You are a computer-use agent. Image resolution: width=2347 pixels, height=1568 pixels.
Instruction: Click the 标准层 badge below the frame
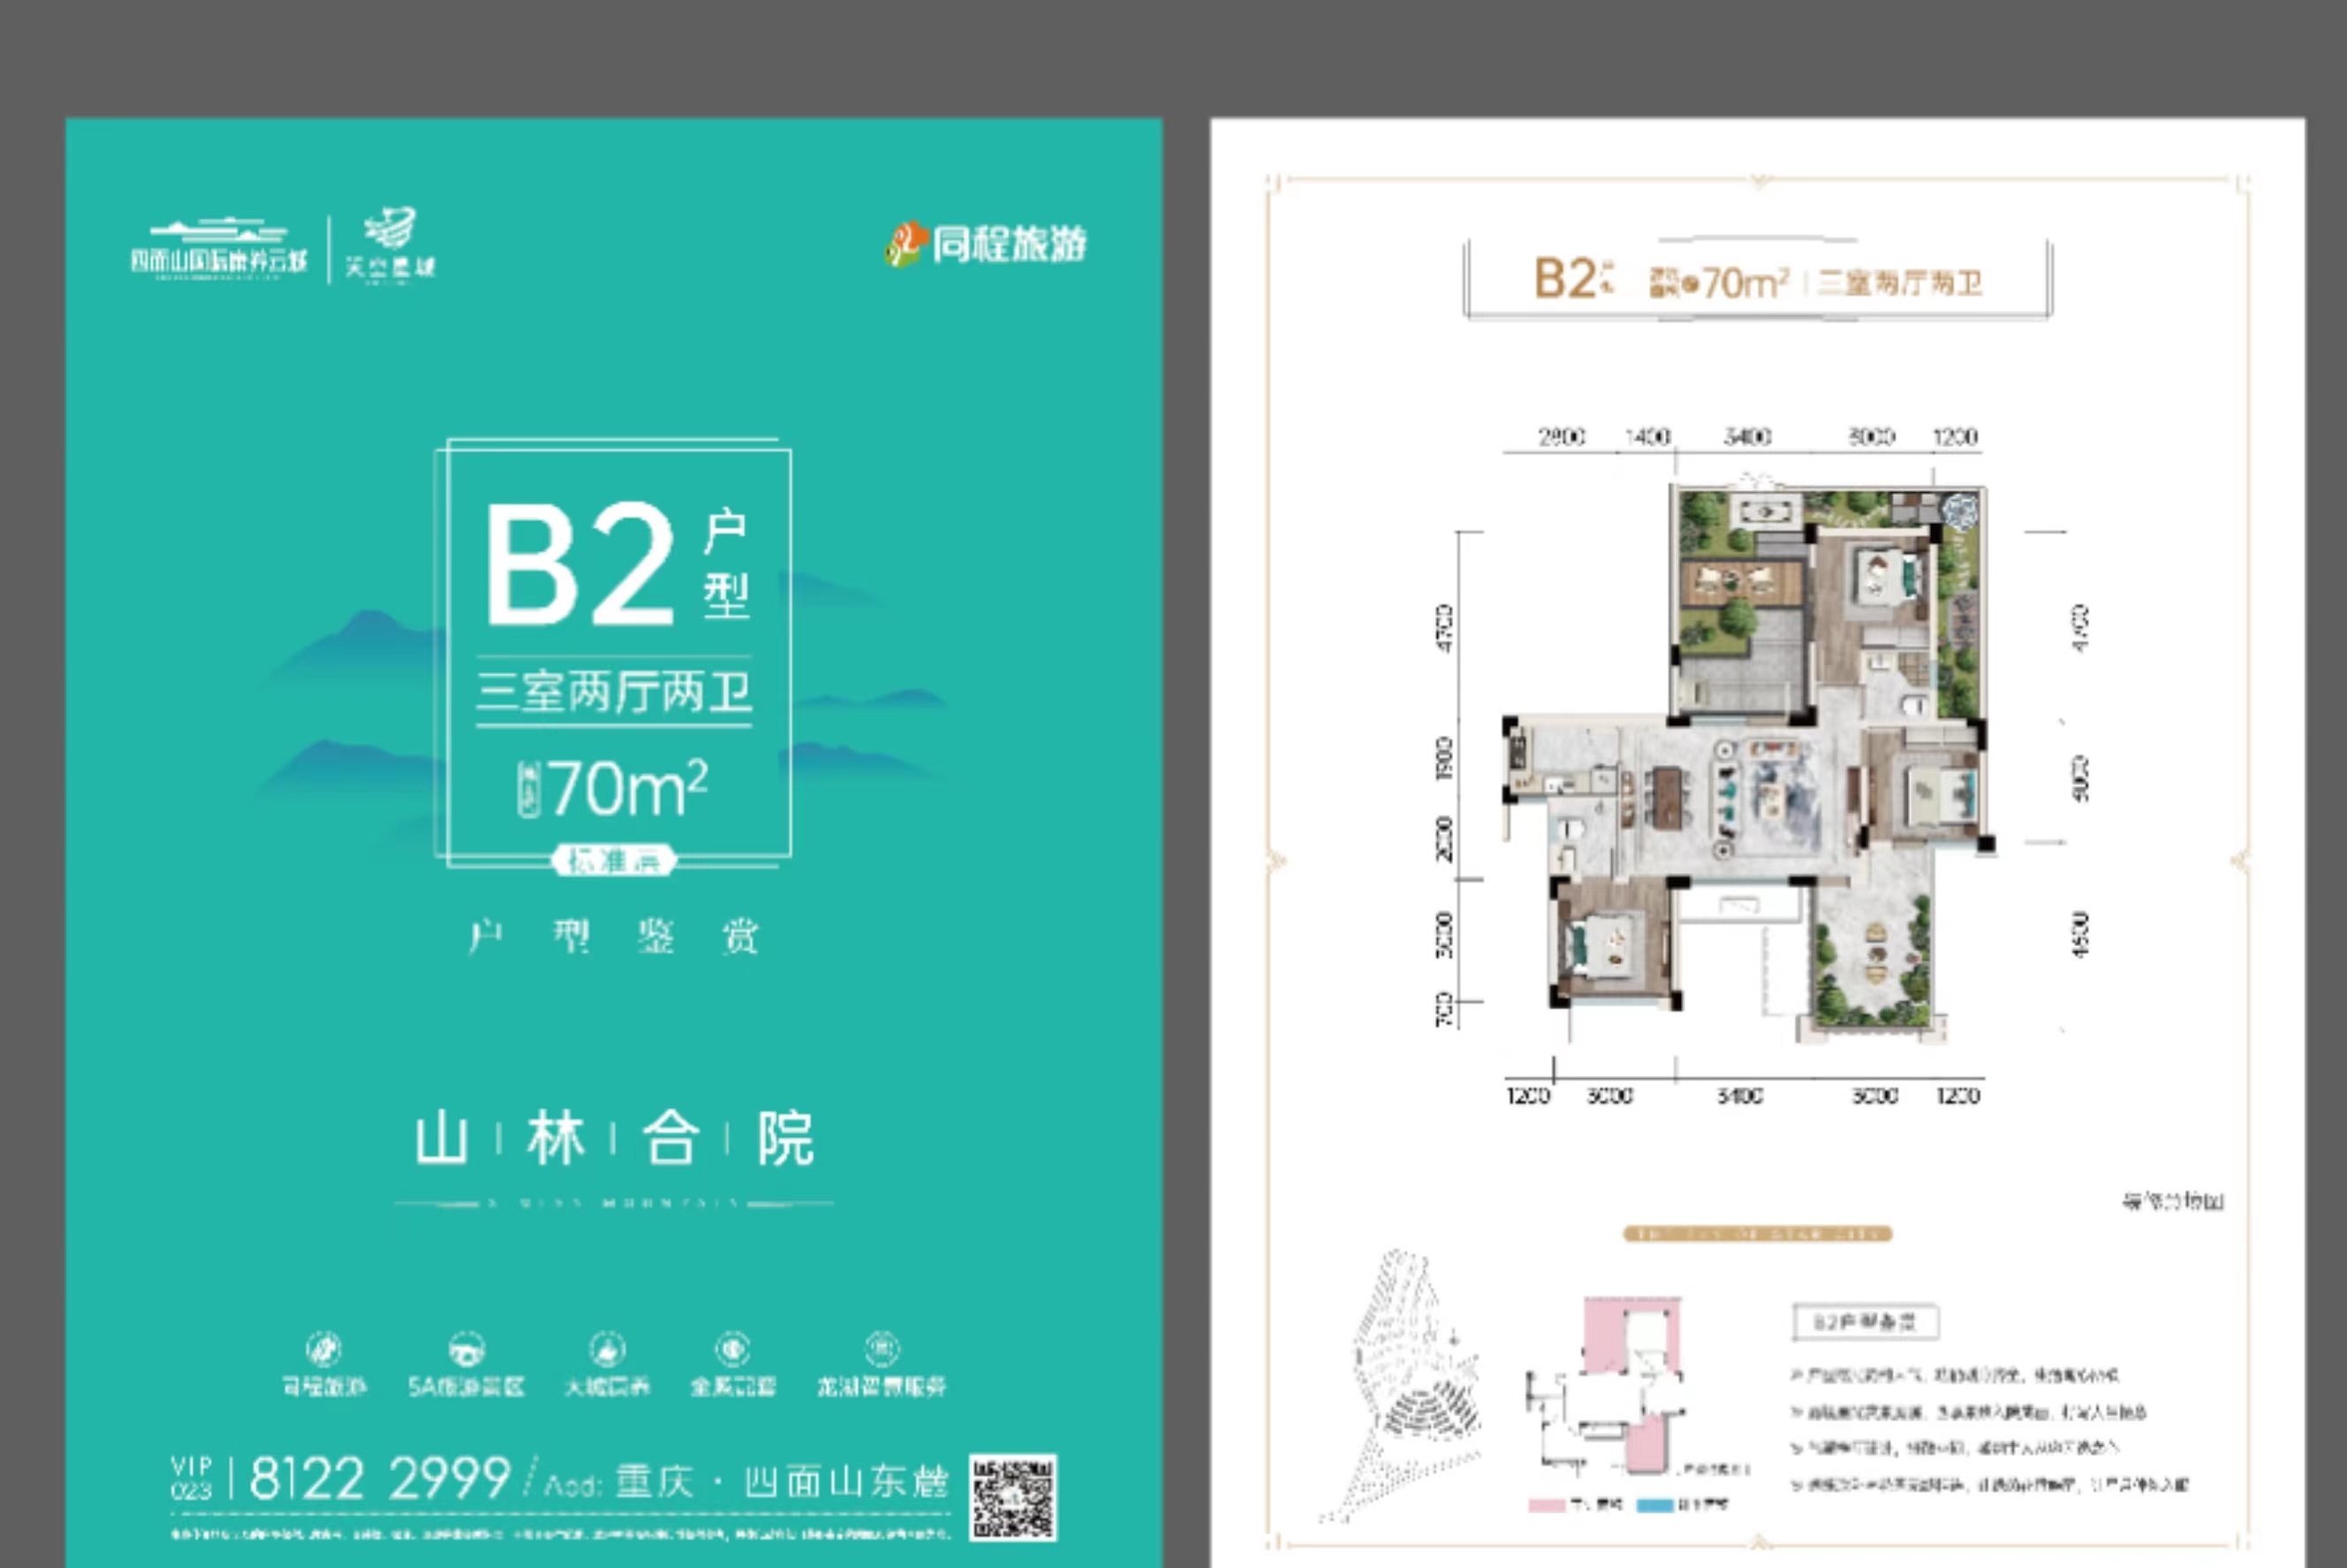(614, 860)
